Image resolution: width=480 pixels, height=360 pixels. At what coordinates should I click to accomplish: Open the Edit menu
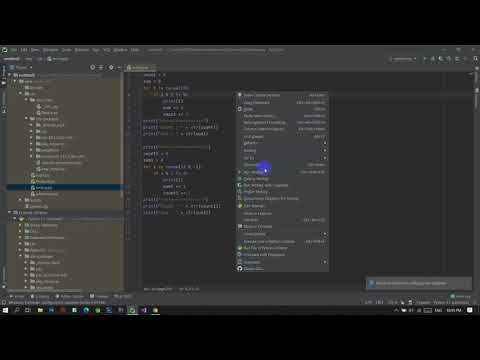pos(24,50)
